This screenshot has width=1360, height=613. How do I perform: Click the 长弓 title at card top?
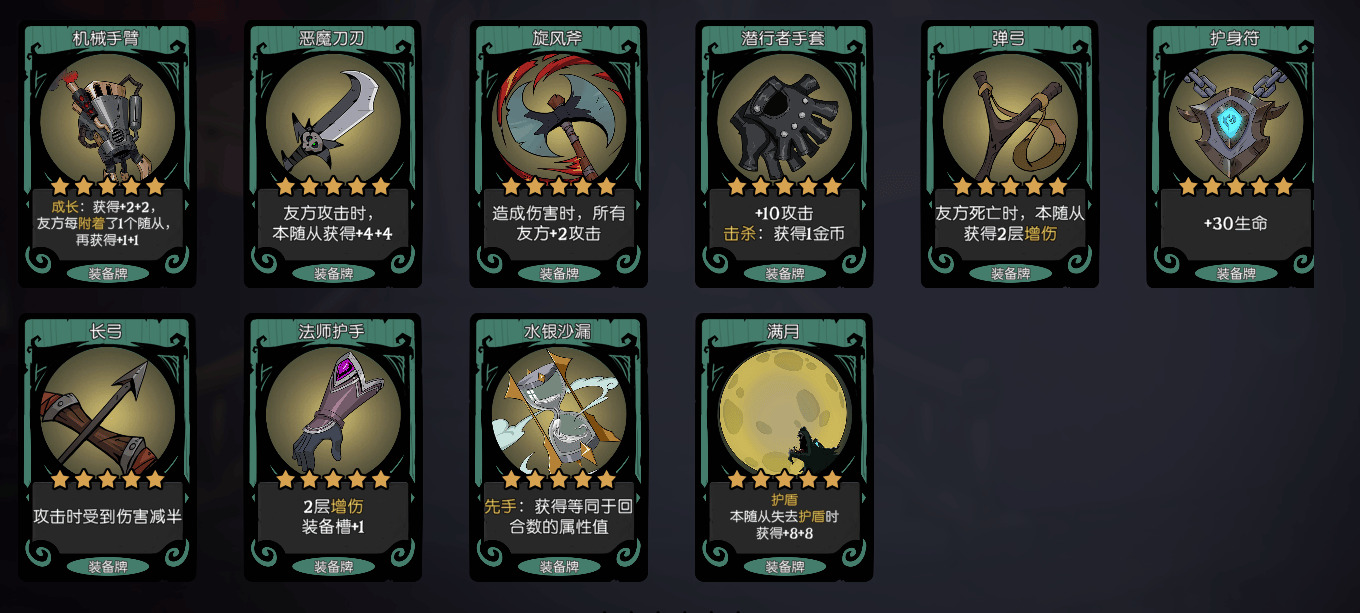pyautogui.click(x=106, y=331)
